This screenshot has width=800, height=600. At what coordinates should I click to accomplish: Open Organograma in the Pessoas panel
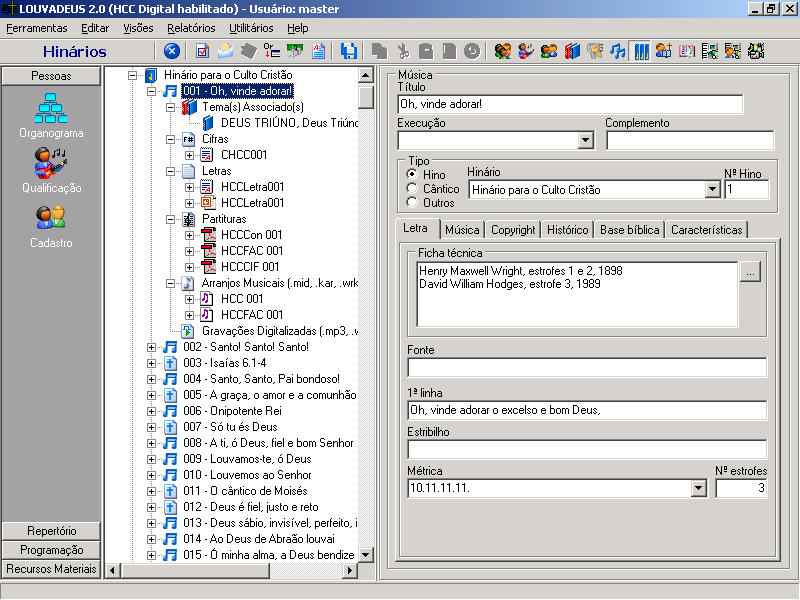[x=51, y=116]
